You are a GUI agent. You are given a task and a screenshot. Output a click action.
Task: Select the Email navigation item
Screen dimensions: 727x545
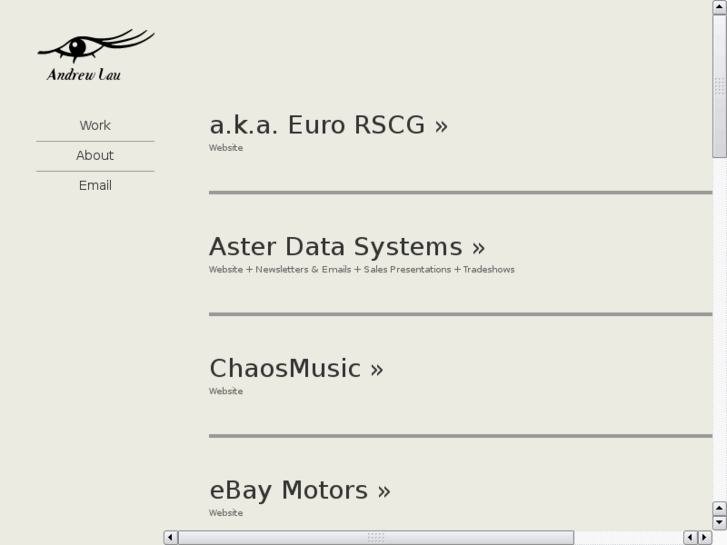tap(95, 185)
